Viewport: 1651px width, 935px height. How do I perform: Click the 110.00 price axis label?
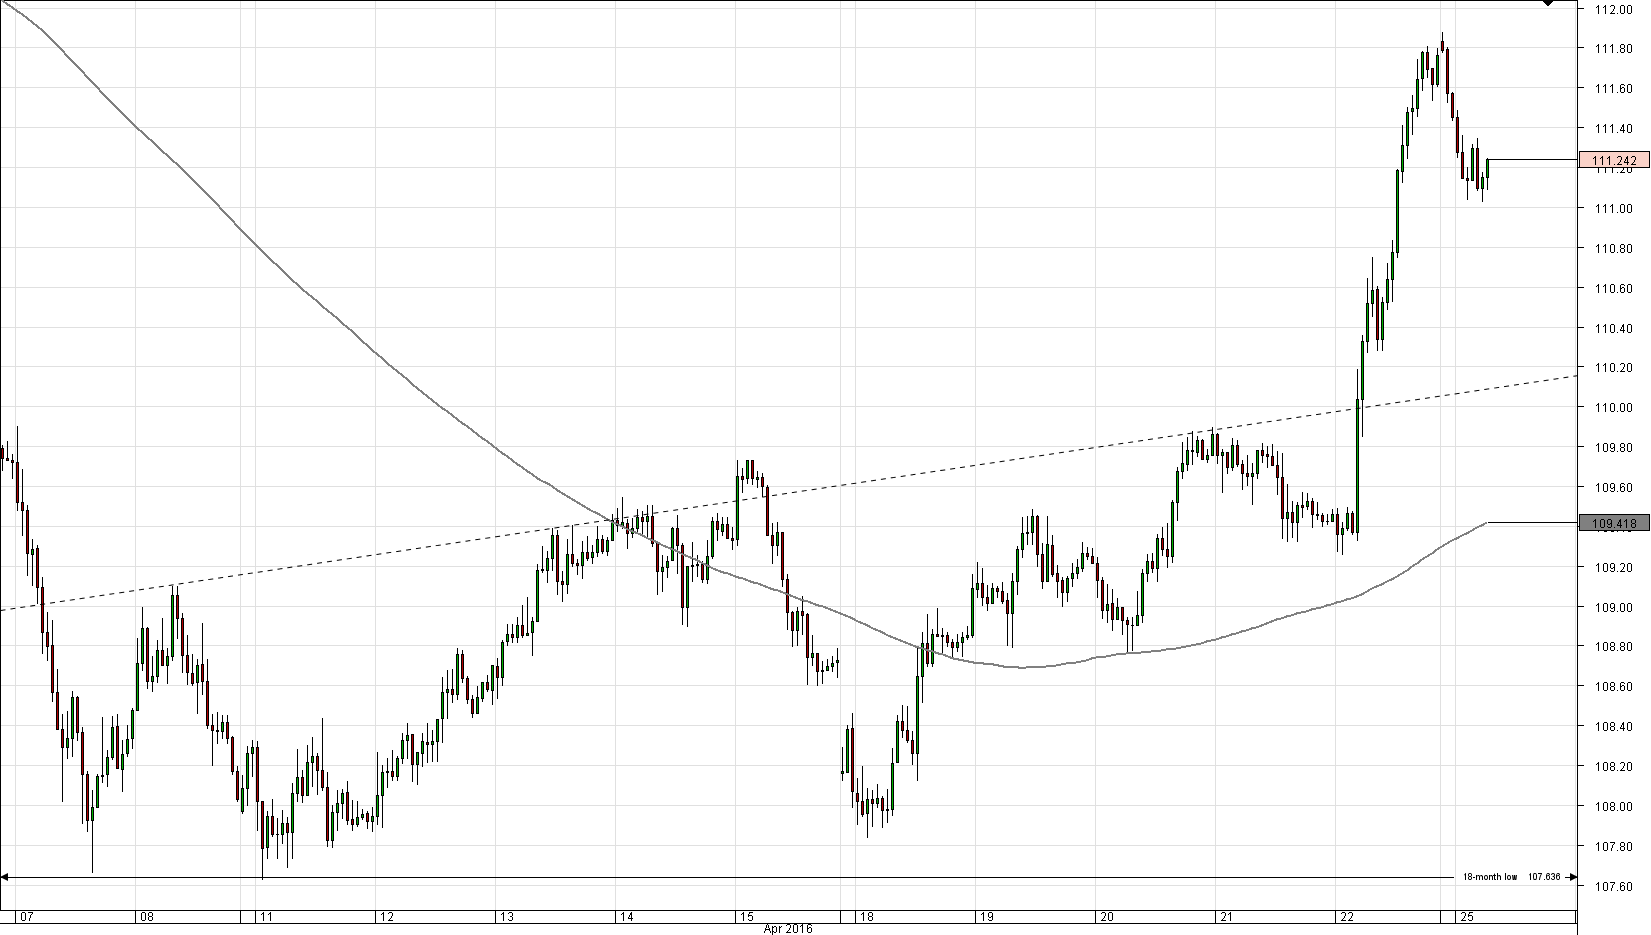point(1613,408)
